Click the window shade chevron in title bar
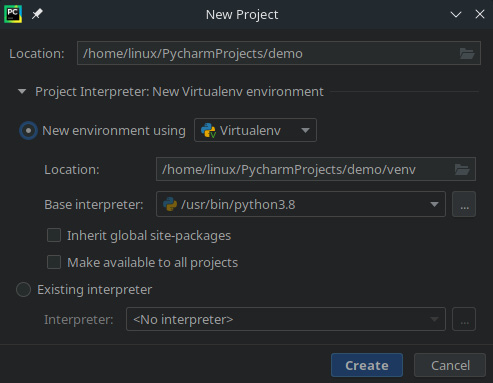 tap(456, 14)
